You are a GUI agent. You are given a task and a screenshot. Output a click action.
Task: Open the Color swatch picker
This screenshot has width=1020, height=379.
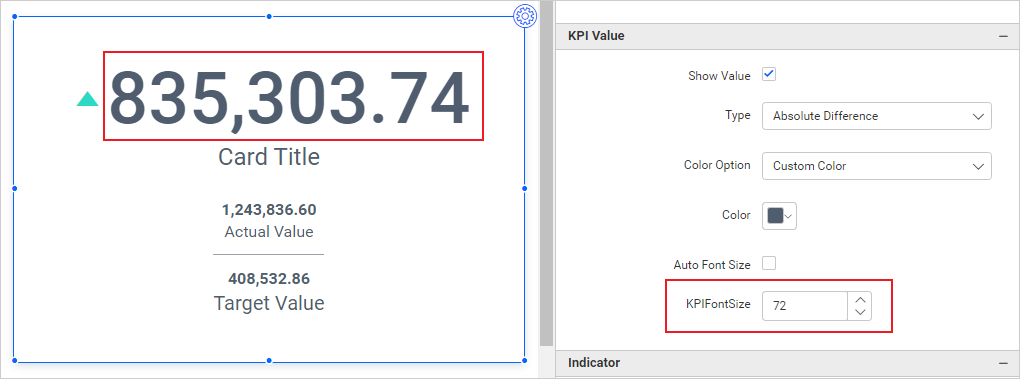779,216
